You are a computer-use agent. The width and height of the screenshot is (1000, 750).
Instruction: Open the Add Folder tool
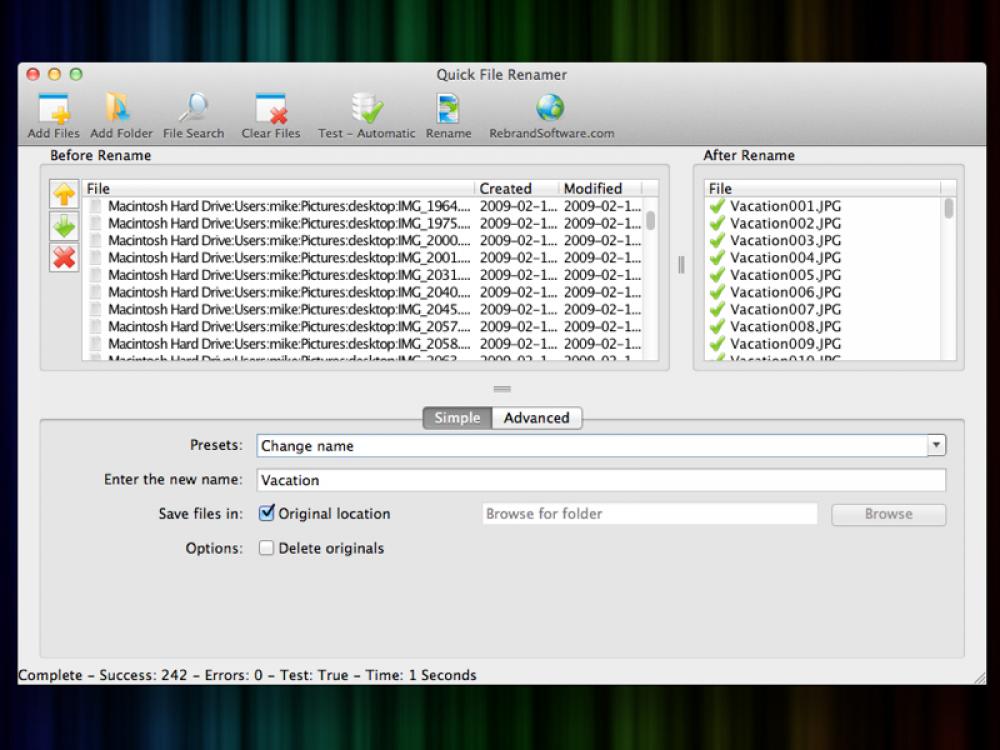coord(120,110)
